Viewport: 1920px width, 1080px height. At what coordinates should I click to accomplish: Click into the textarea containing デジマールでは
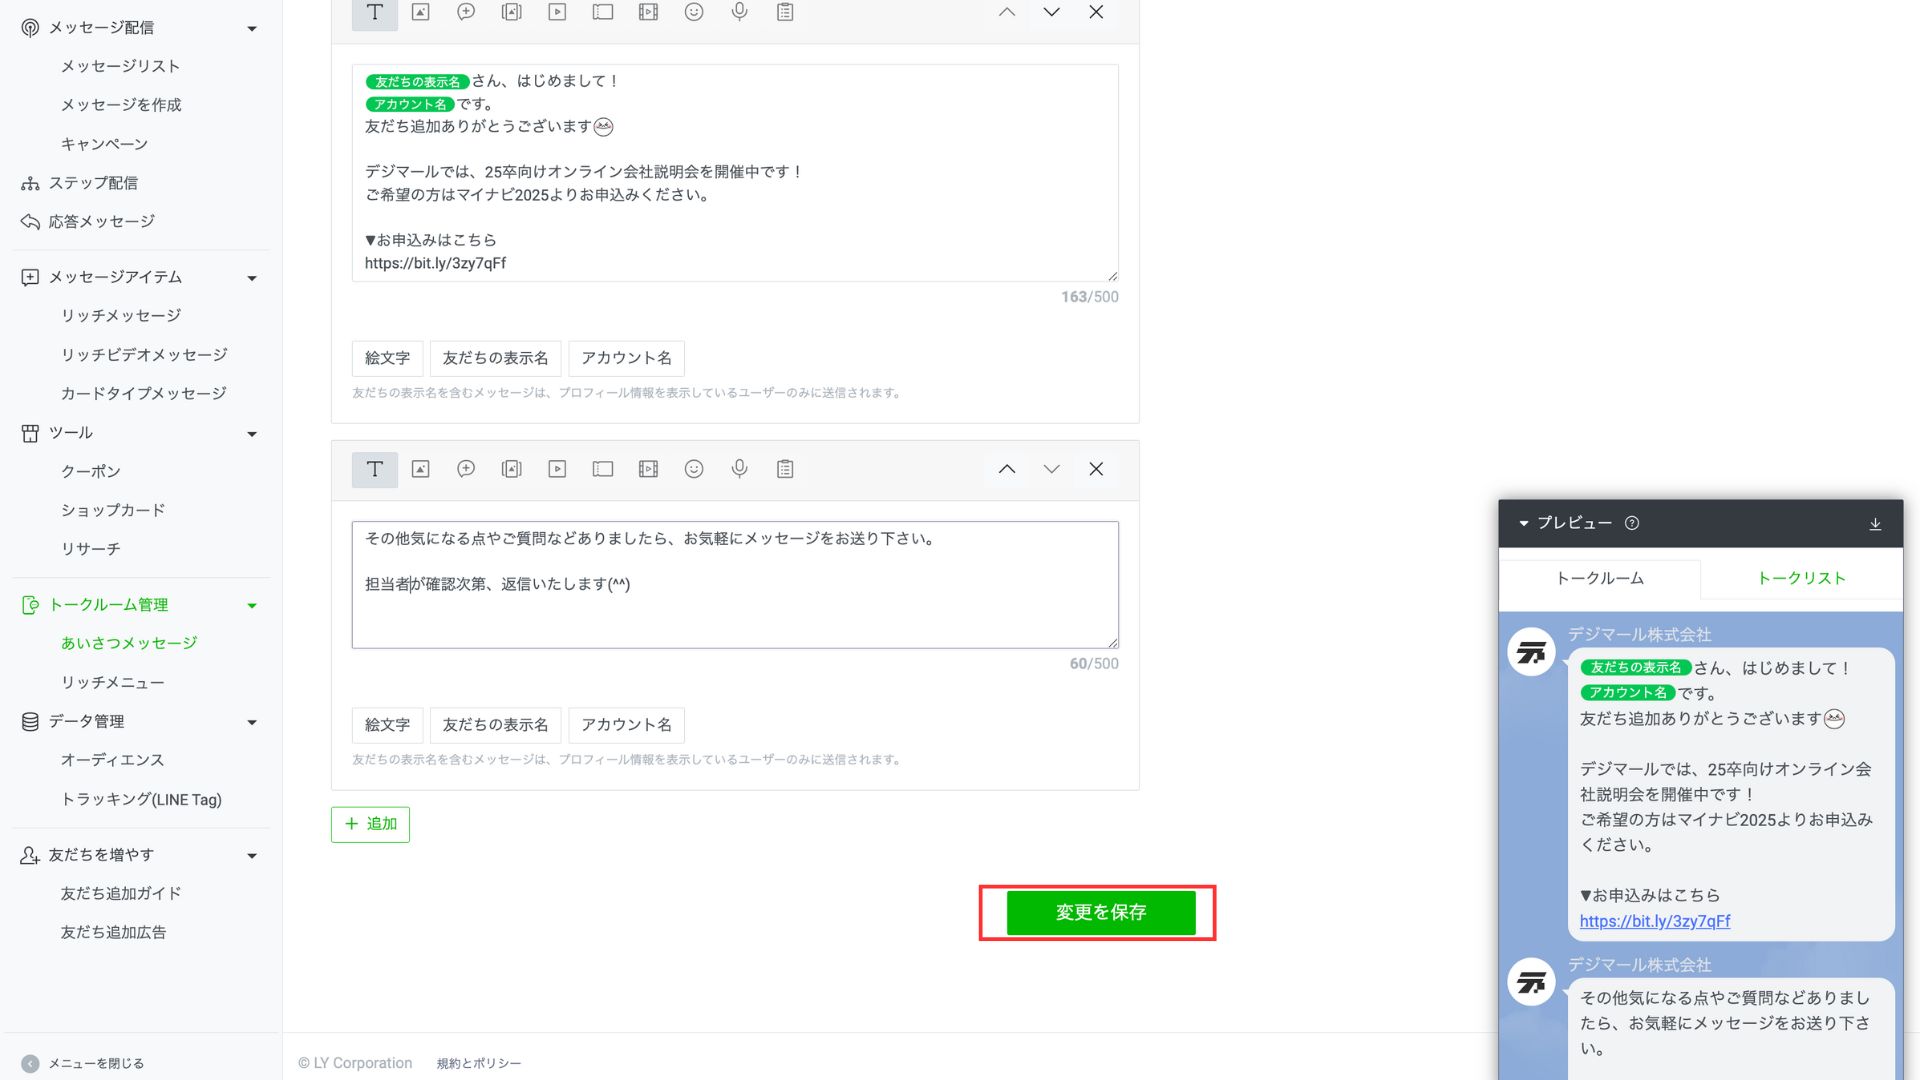point(735,173)
